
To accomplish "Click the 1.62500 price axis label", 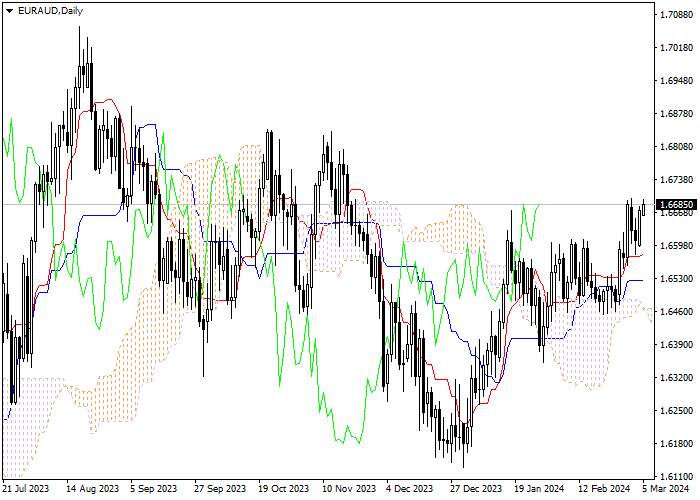I will (x=676, y=411).
